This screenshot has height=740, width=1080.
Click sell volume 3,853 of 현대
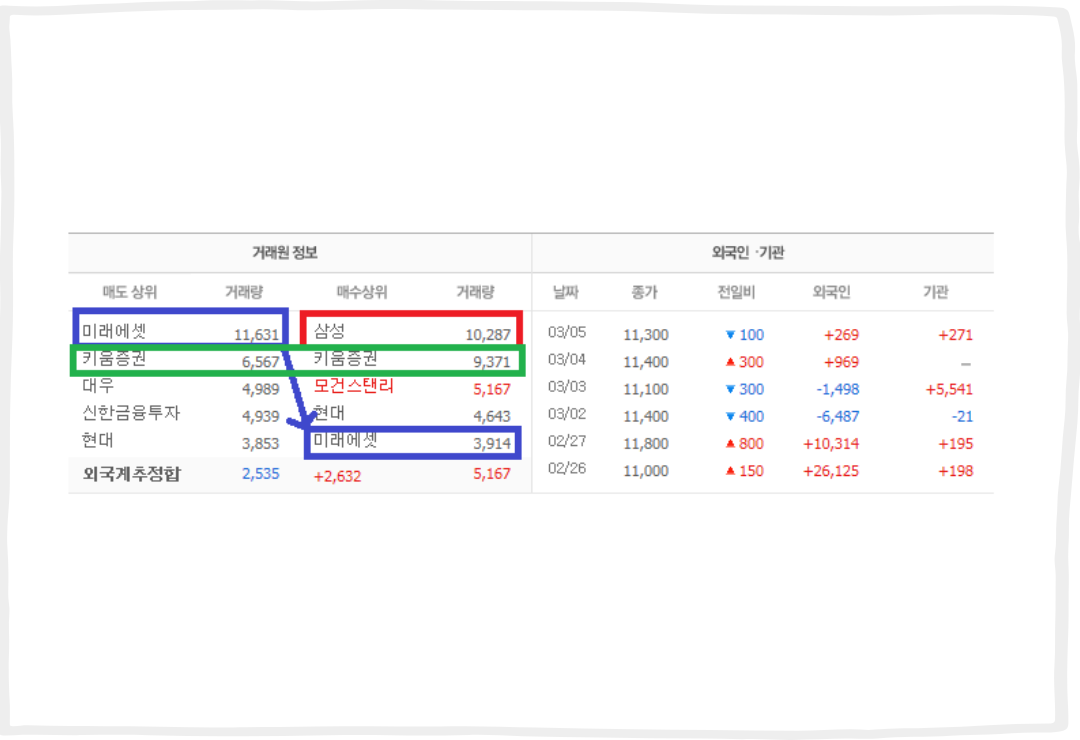[x=260, y=444]
